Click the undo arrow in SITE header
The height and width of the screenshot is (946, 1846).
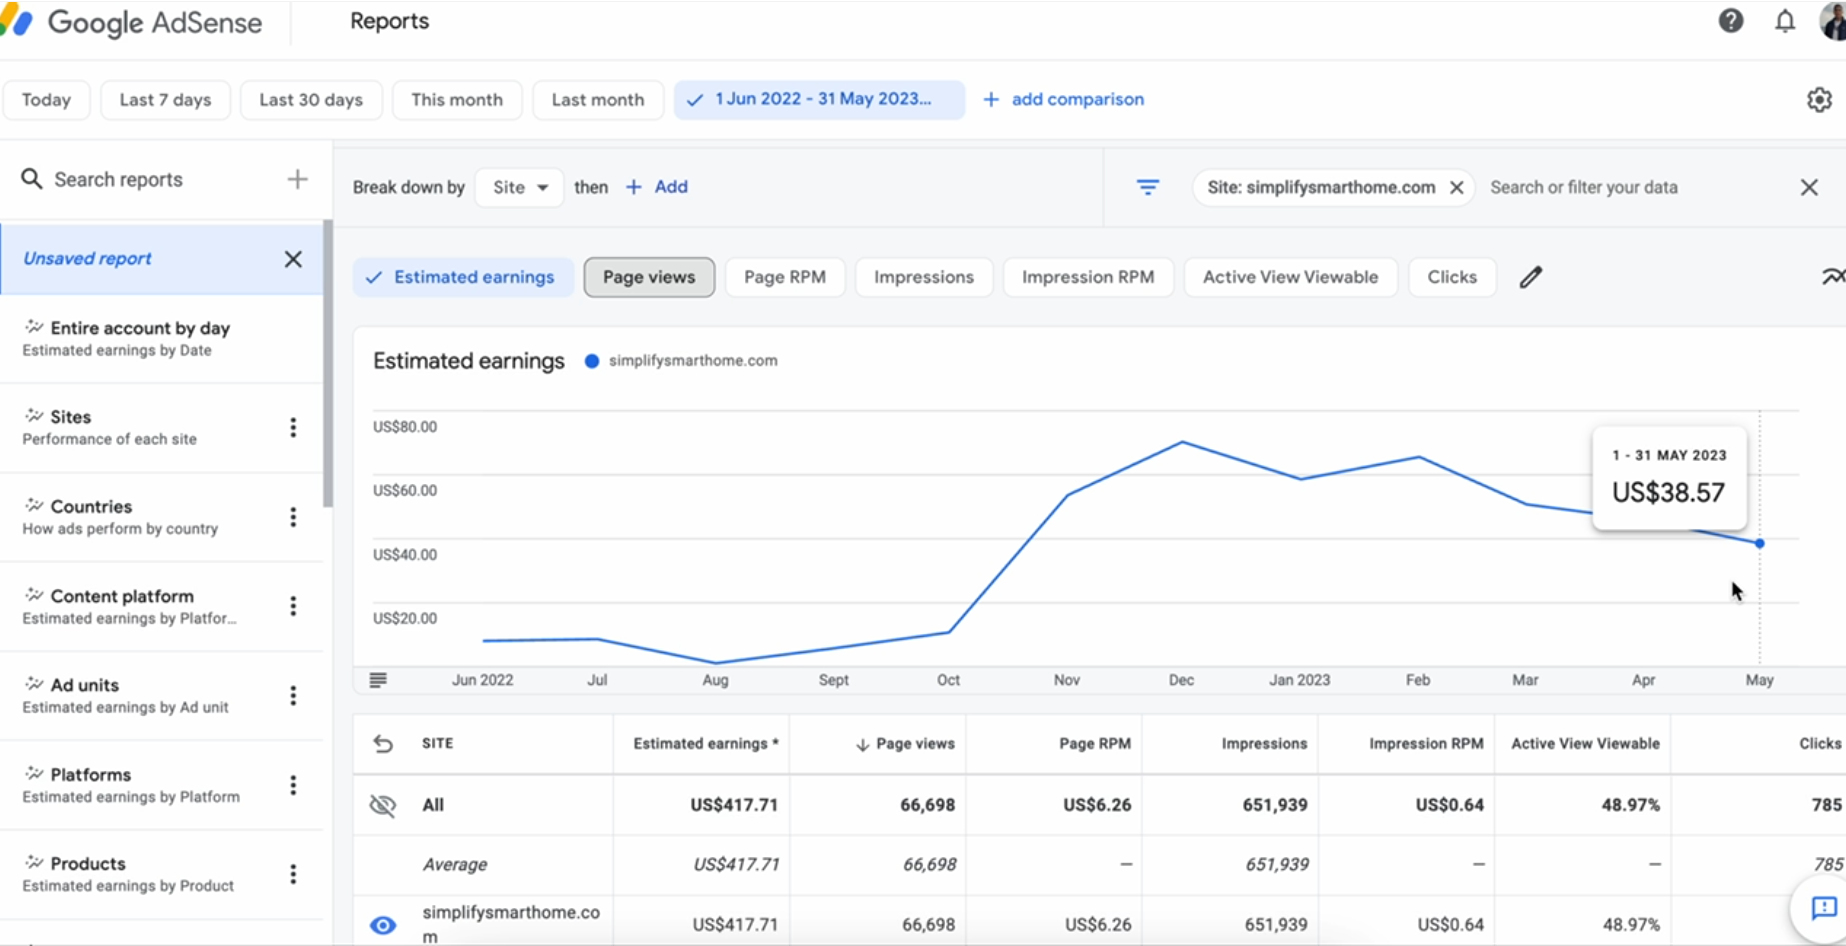pyautogui.click(x=383, y=743)
